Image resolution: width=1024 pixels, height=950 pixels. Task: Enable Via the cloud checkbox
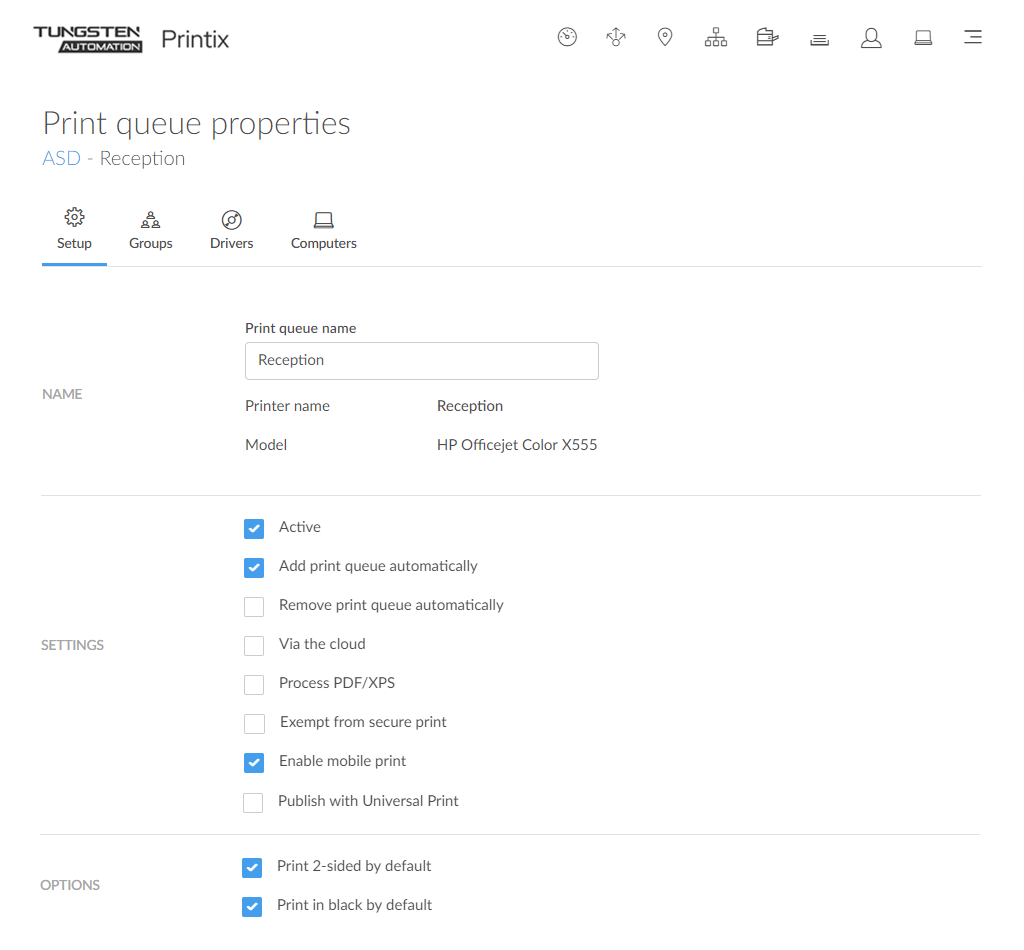254,645
